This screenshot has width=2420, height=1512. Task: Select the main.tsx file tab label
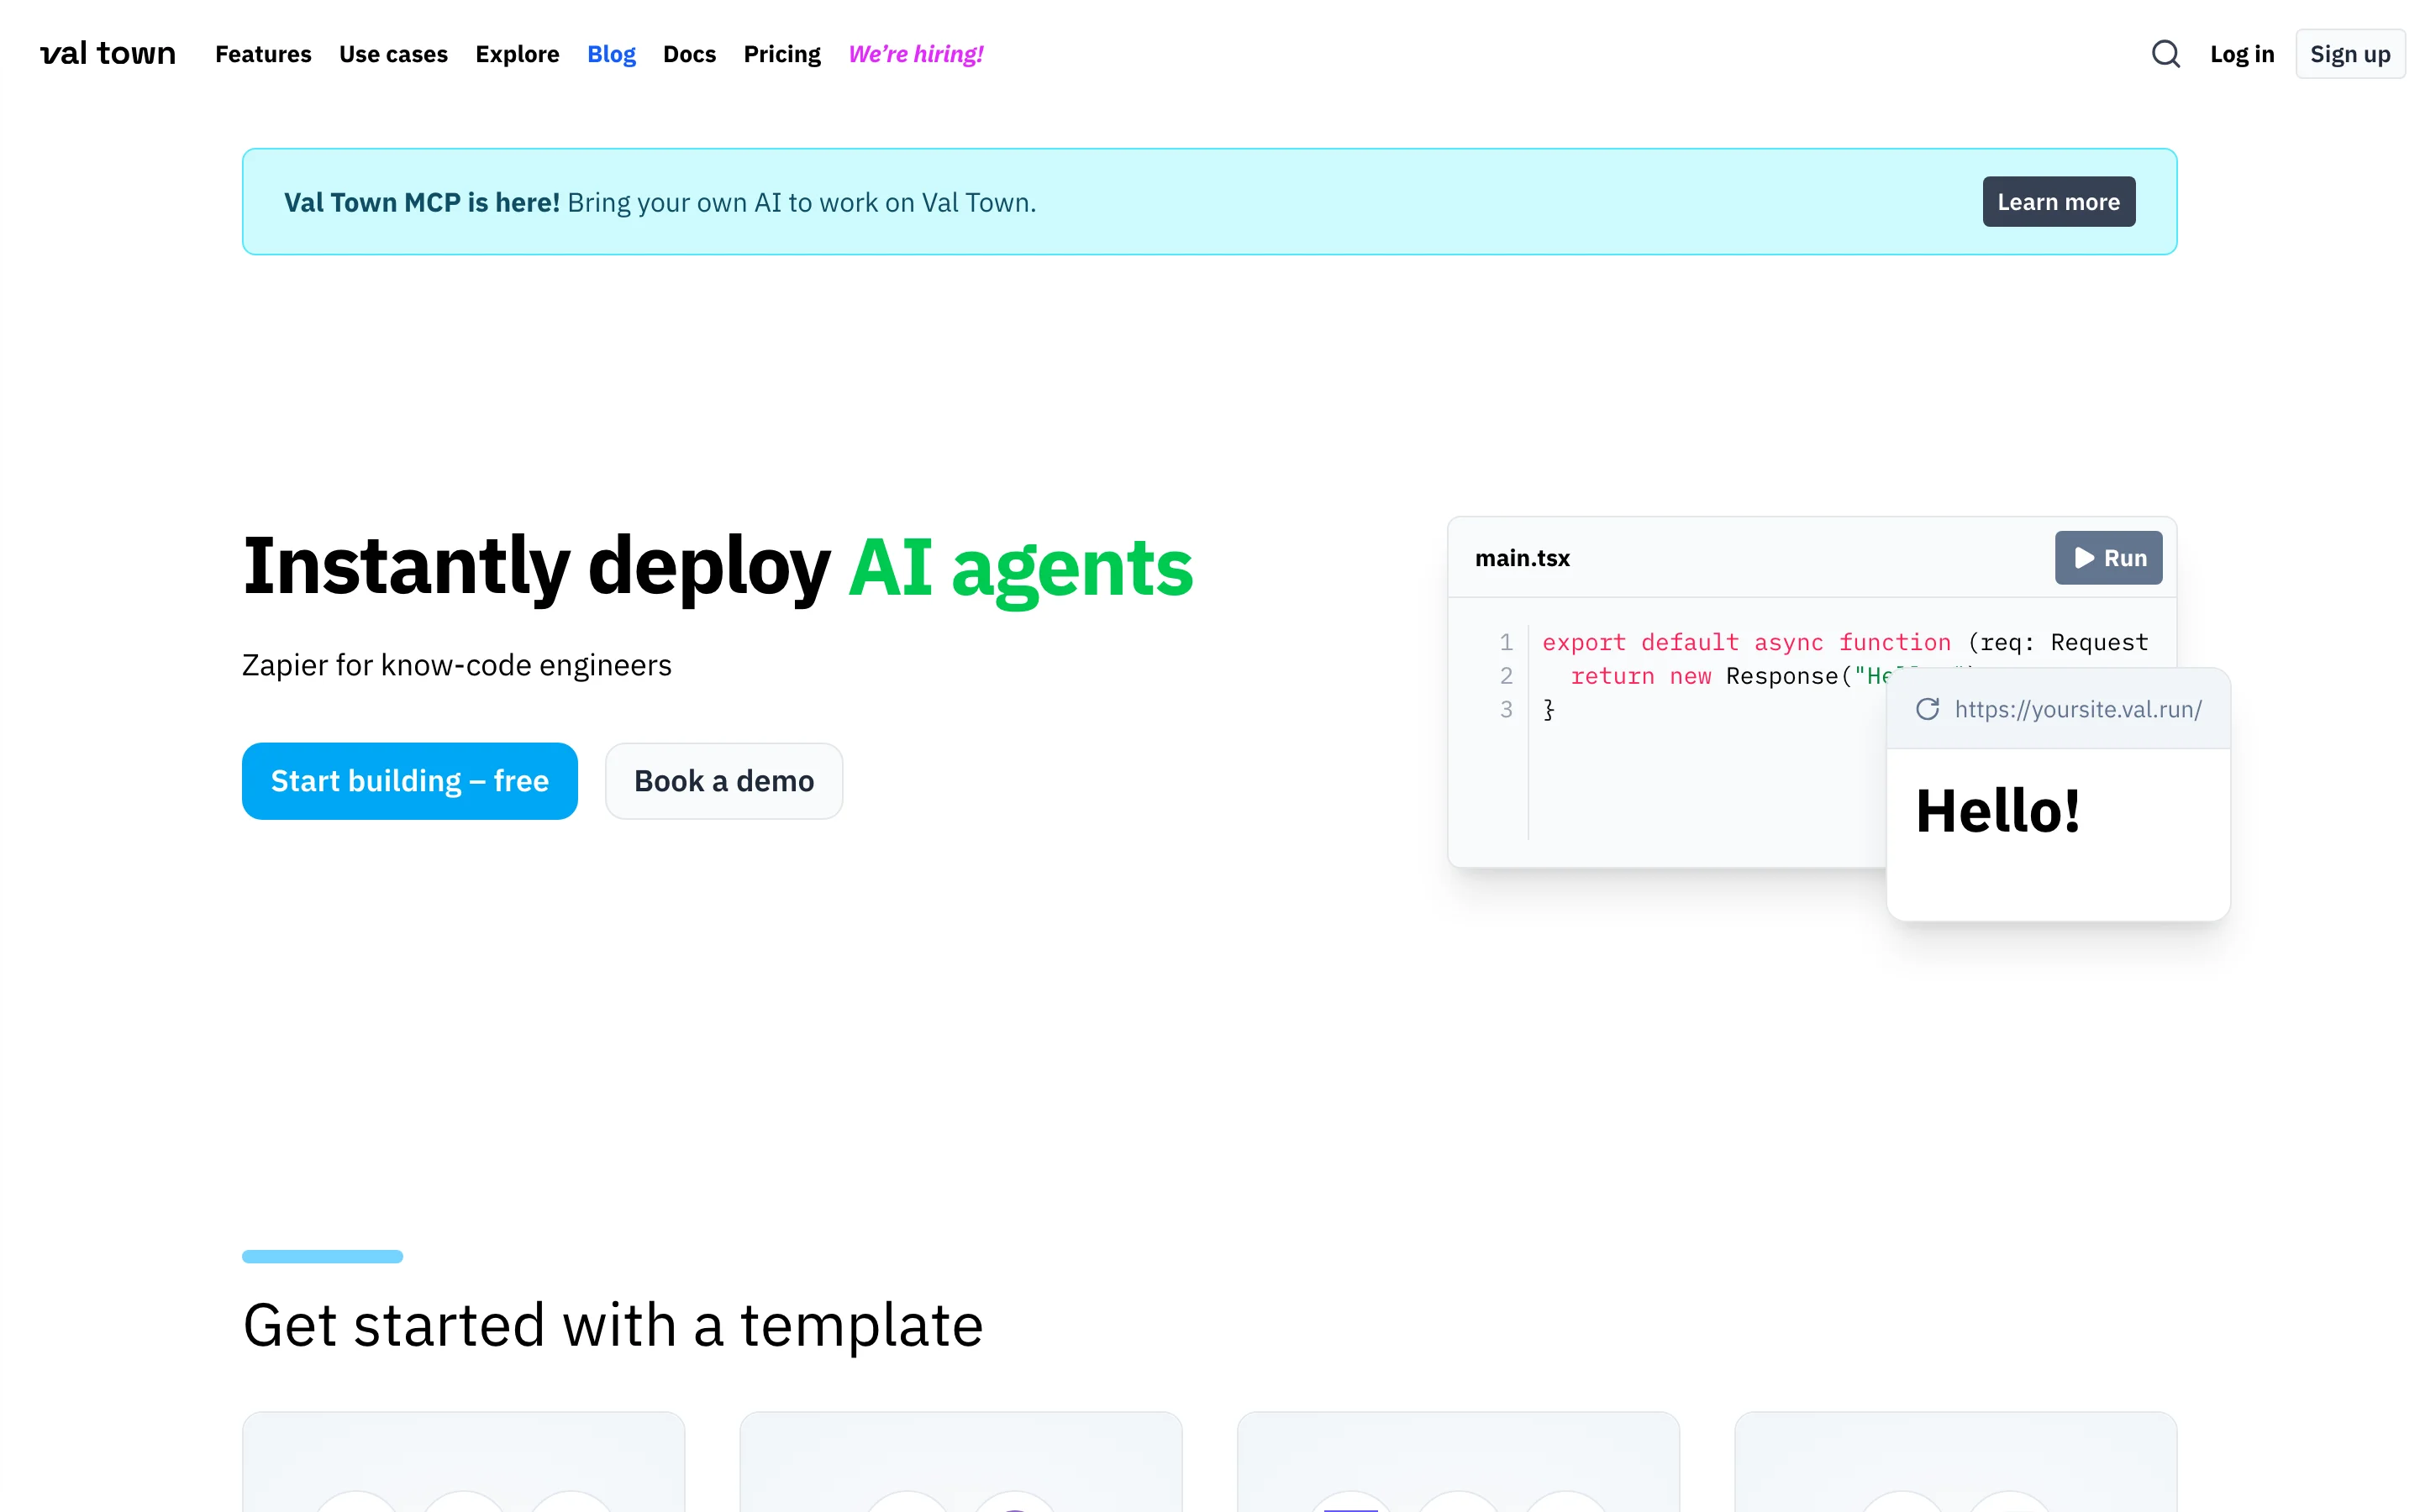coord(1522,558)
